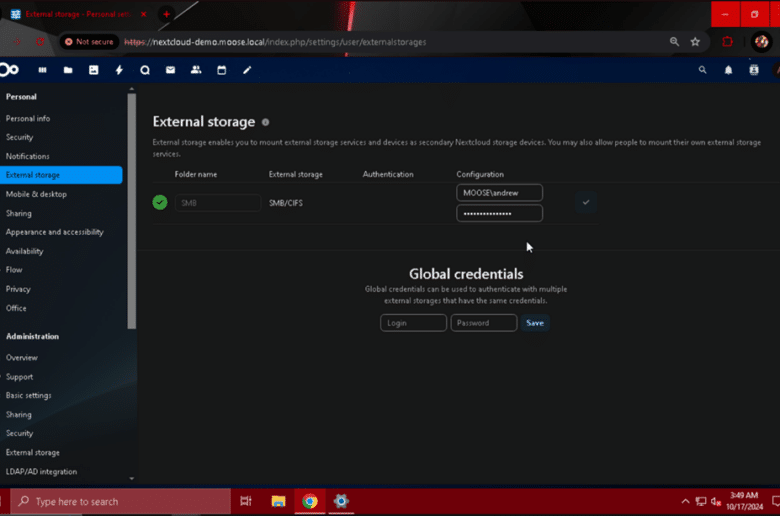Open LDAP/AD integration settings
Screen dimensions: 780x516
(41, 471)
